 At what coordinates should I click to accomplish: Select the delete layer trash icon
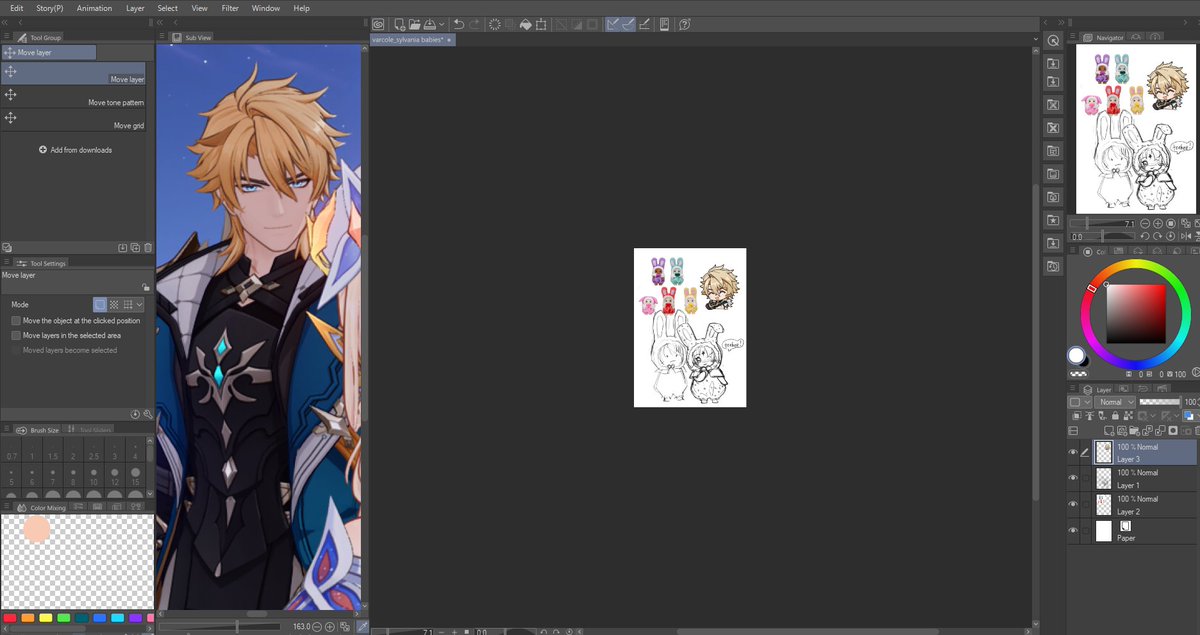1197,431
